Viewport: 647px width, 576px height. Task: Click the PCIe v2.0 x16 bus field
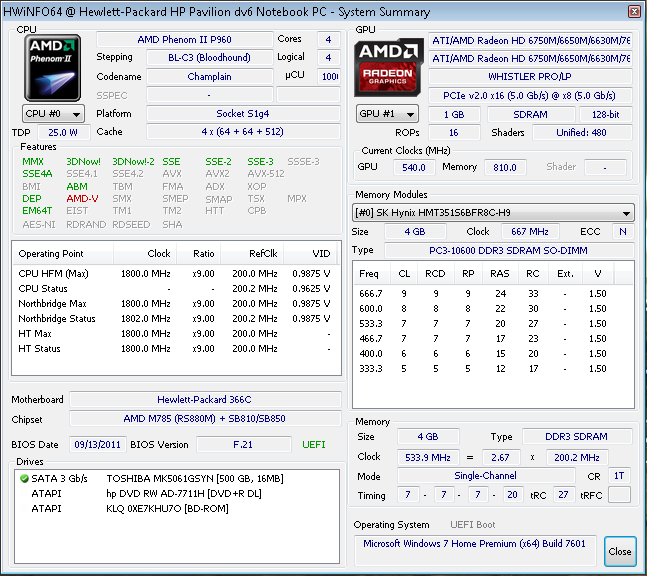(x=530, y=96)
